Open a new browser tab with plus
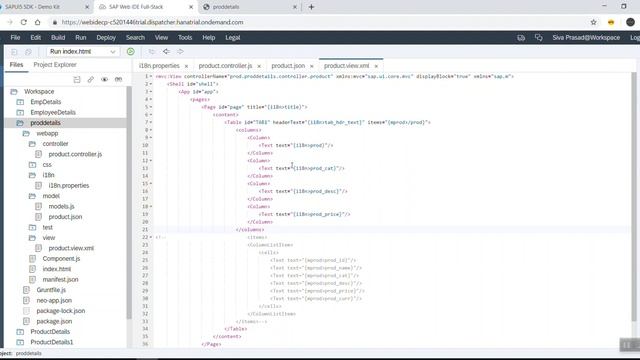Viewport: 640px width, 360px height. (x=311, y=7)
